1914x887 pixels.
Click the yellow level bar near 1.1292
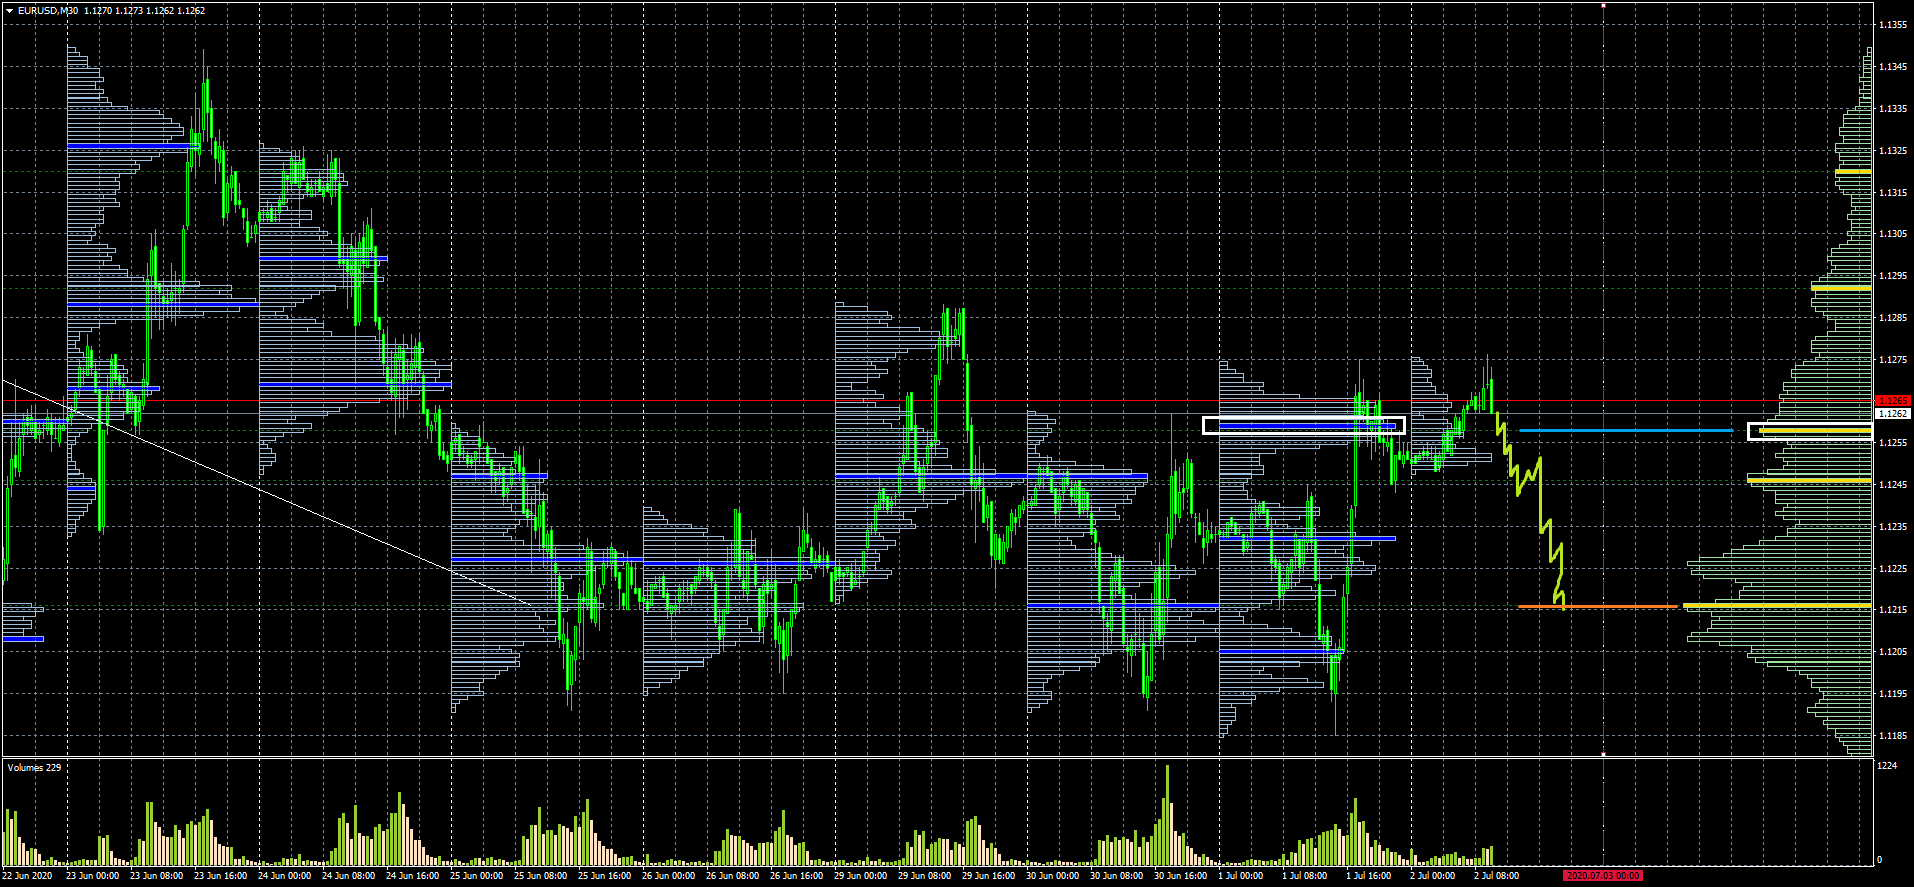[x=1841, y=288]
